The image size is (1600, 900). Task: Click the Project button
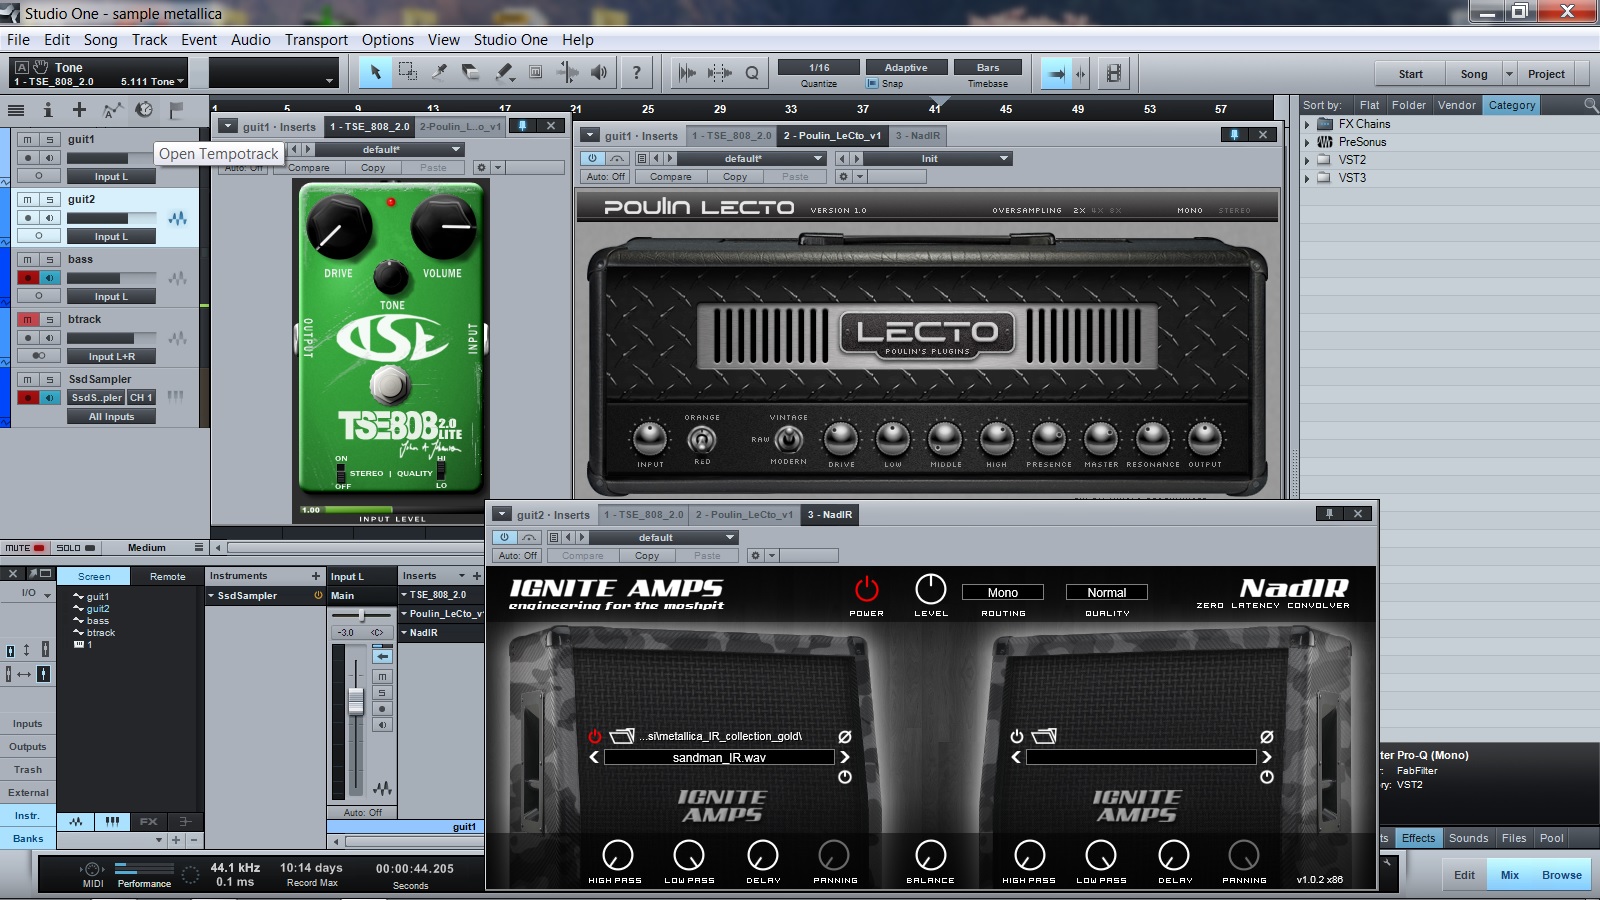click(x=1546, y=74)
